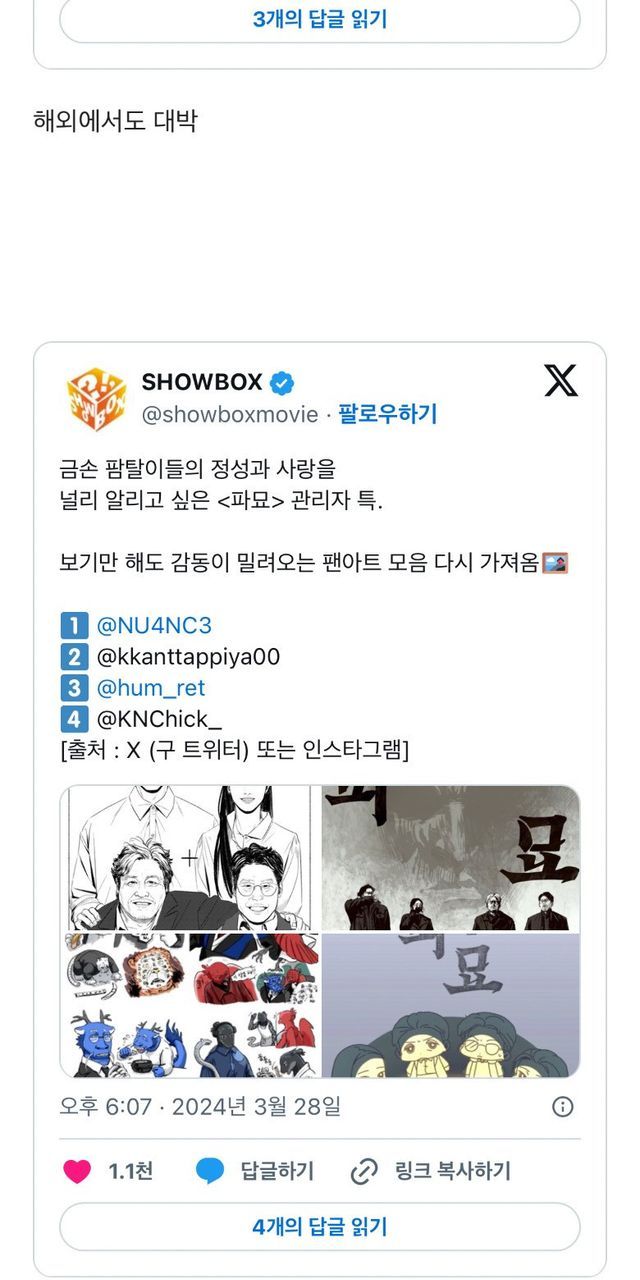Click the blue verified badge
Image resolution: width=640 pixels, height=1280 pixels.
pos(282,382)
